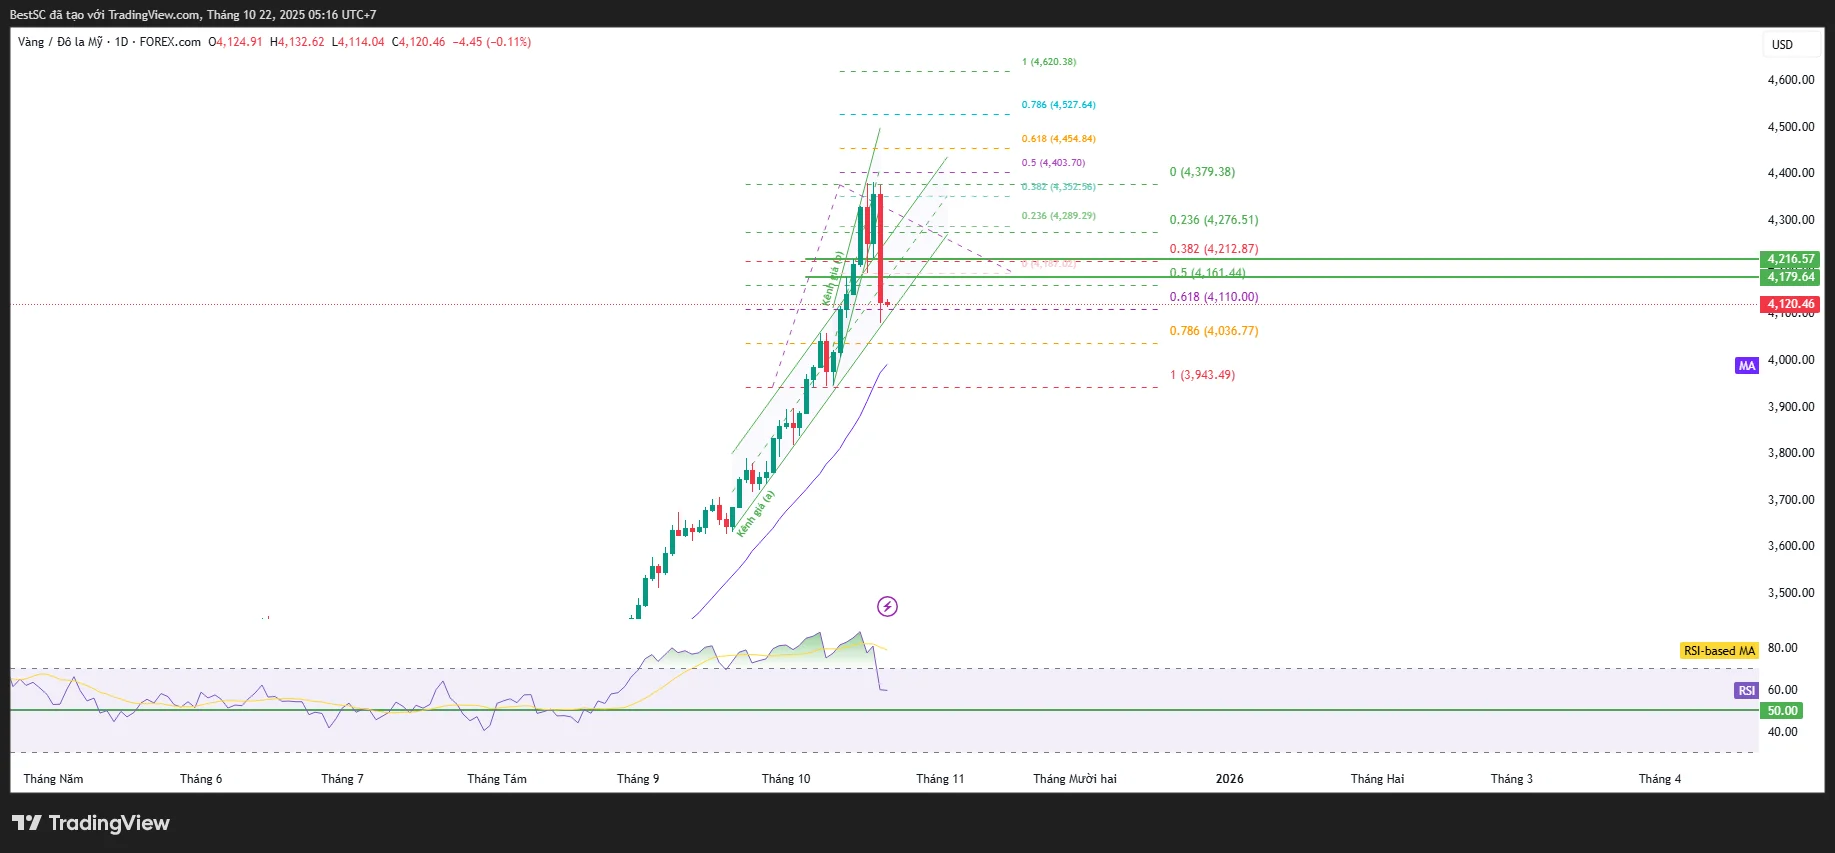
Task: Select the Kênh giá (a) channel label
Action: (756, 514)
